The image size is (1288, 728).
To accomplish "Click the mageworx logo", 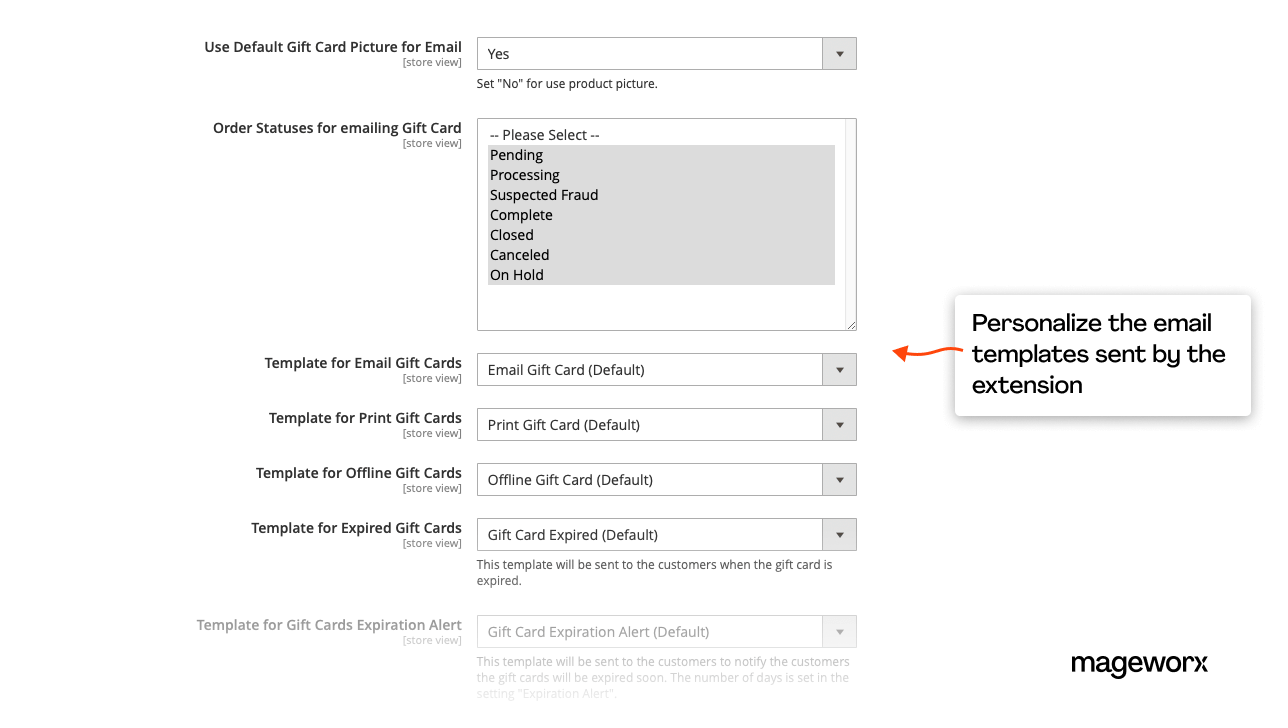I will (1139, 664).
